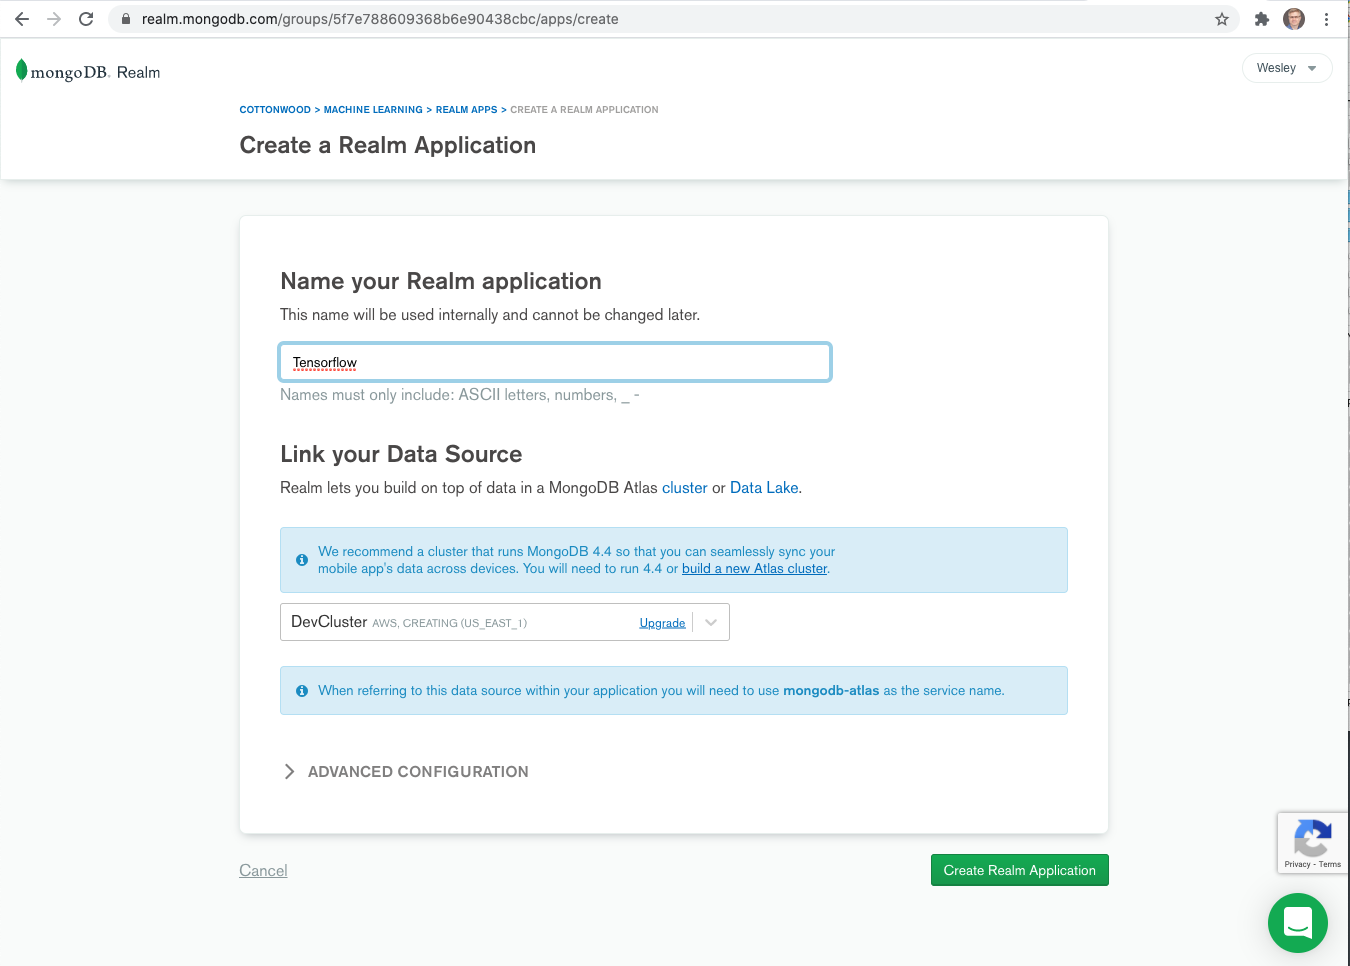This screenshot has width=1350, height=966.
Task: Open the green chat support bubble
Action: coord(1298,923)
